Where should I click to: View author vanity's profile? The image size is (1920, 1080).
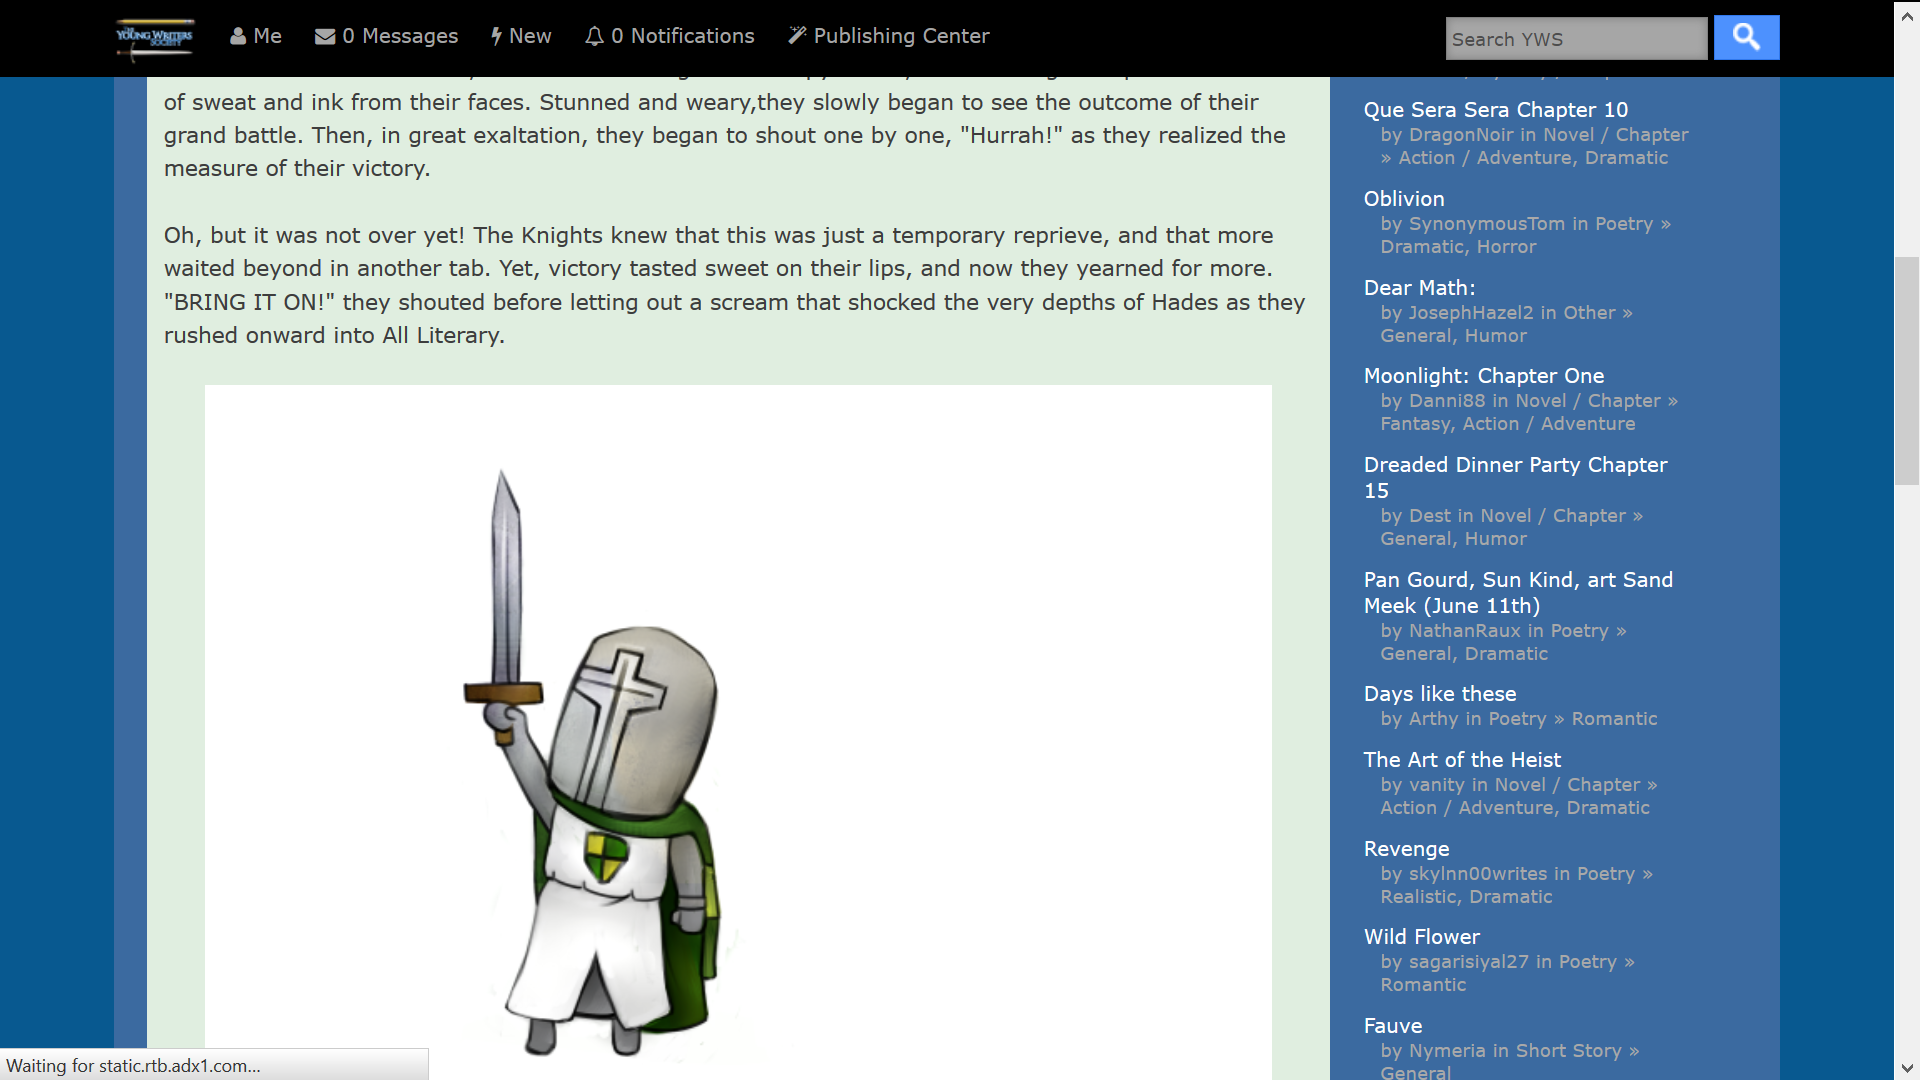(1436, 785)
